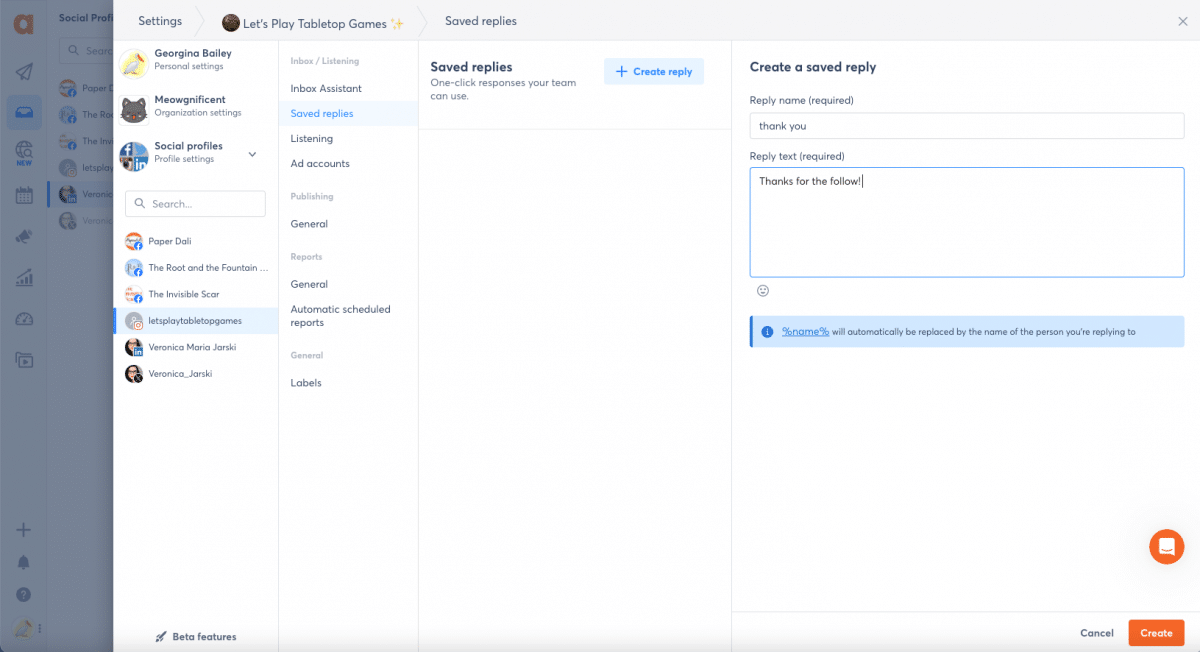The height and width of the screenshot is (652, 1200).
Task: Click the paper plane publish icon
Action: pos(24,71)
